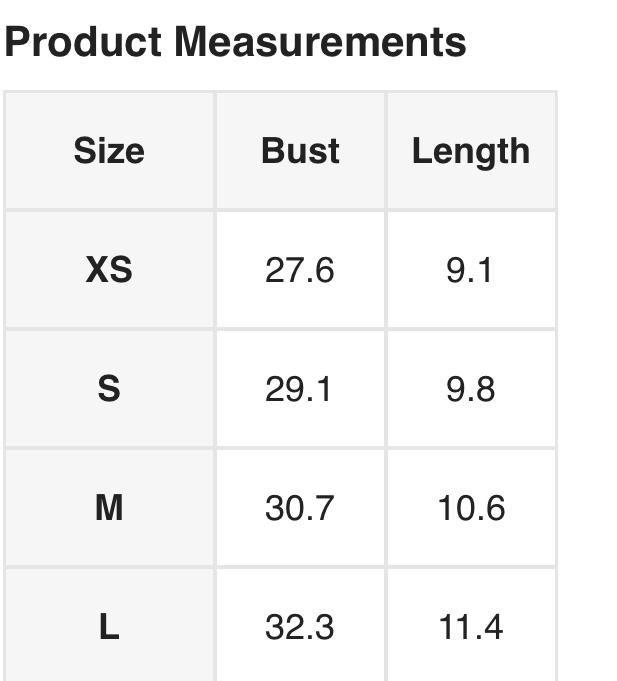Select the 29.1 bust measurement cell

point(299,389)
